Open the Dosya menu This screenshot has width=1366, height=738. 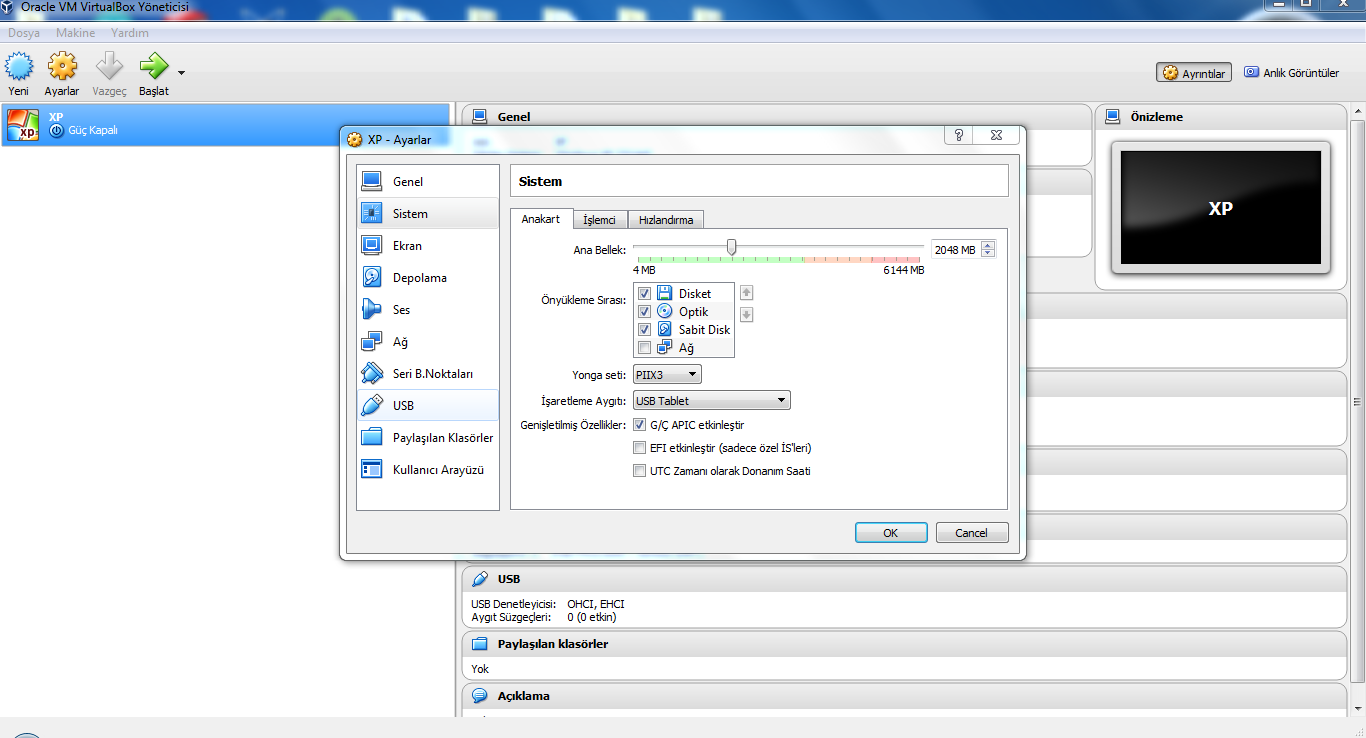pyautogui.click(x=24, y=33)
